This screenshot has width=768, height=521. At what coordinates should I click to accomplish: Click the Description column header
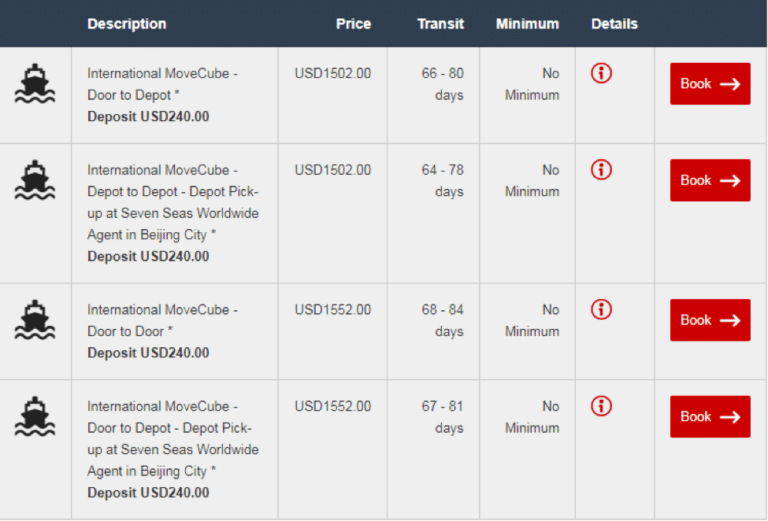pyautogui.click(x=127, y=24)
